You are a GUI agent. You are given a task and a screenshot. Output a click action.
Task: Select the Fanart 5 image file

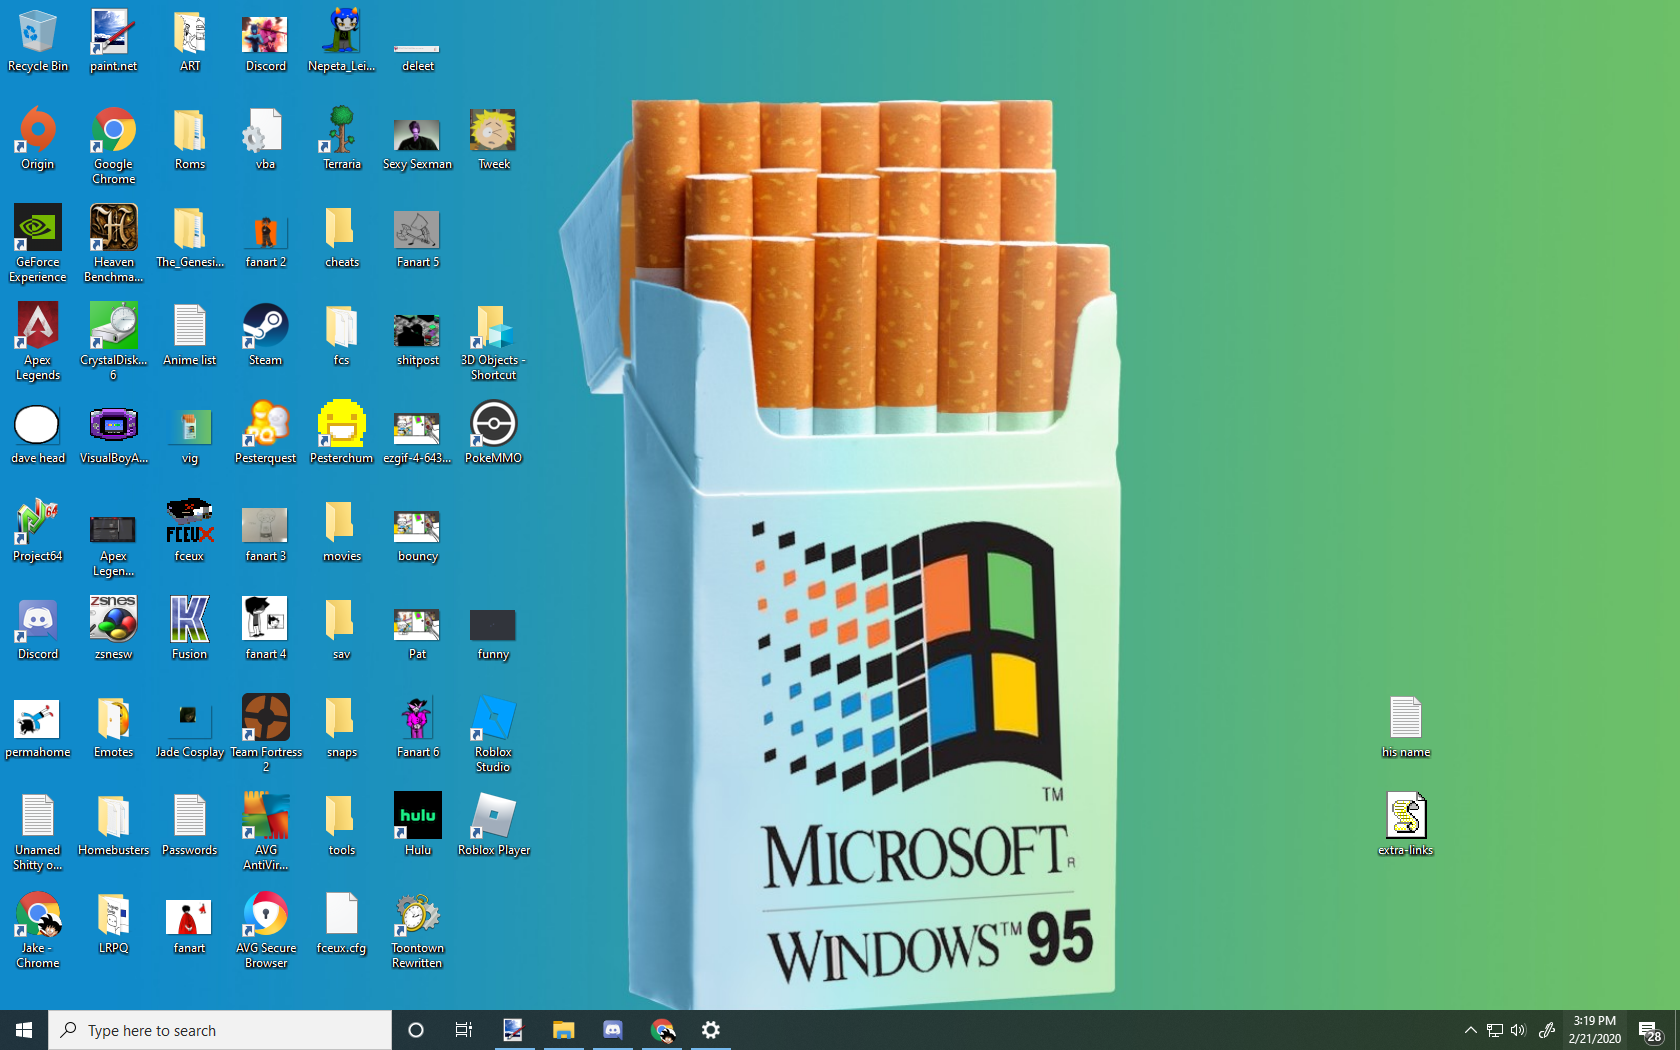pos(418,237)
